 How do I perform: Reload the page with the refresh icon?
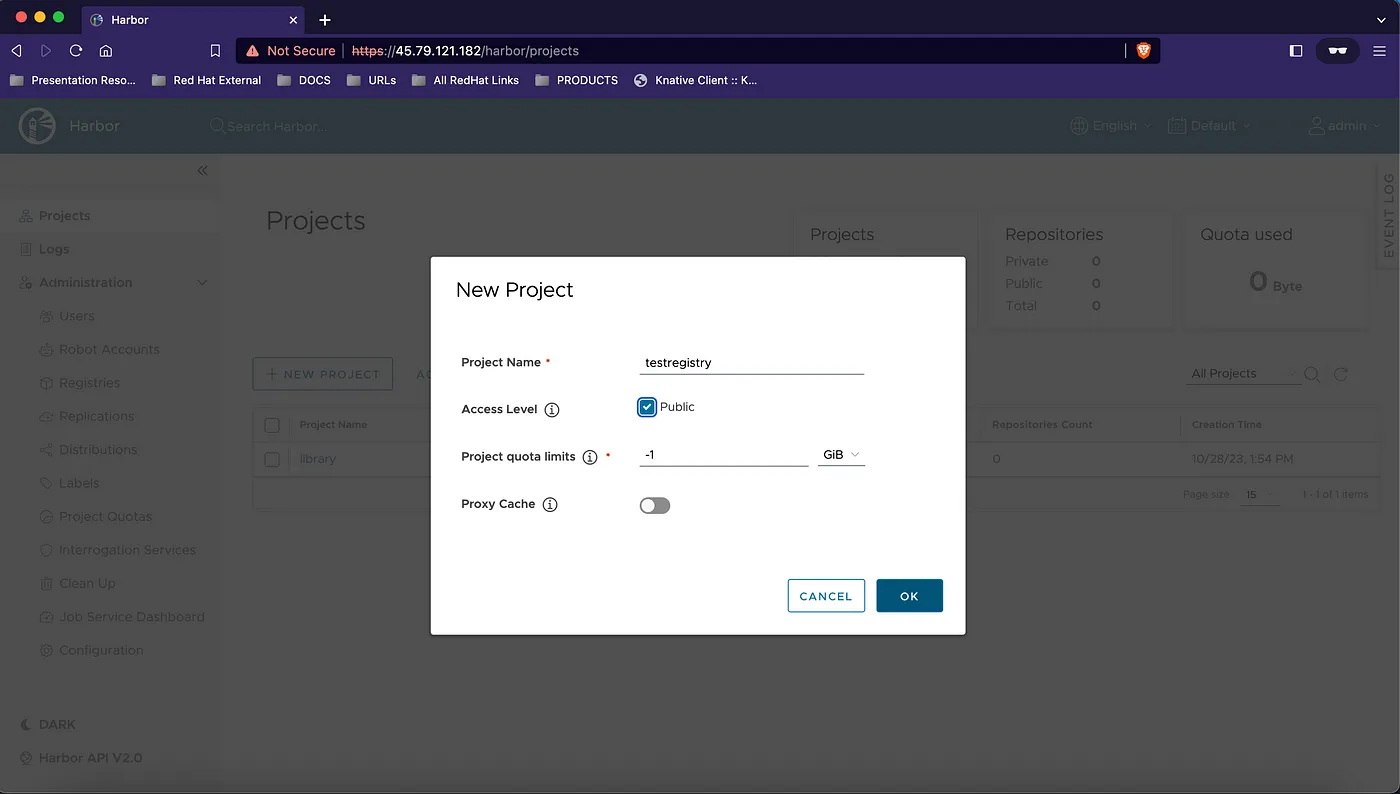pos(76,50)
